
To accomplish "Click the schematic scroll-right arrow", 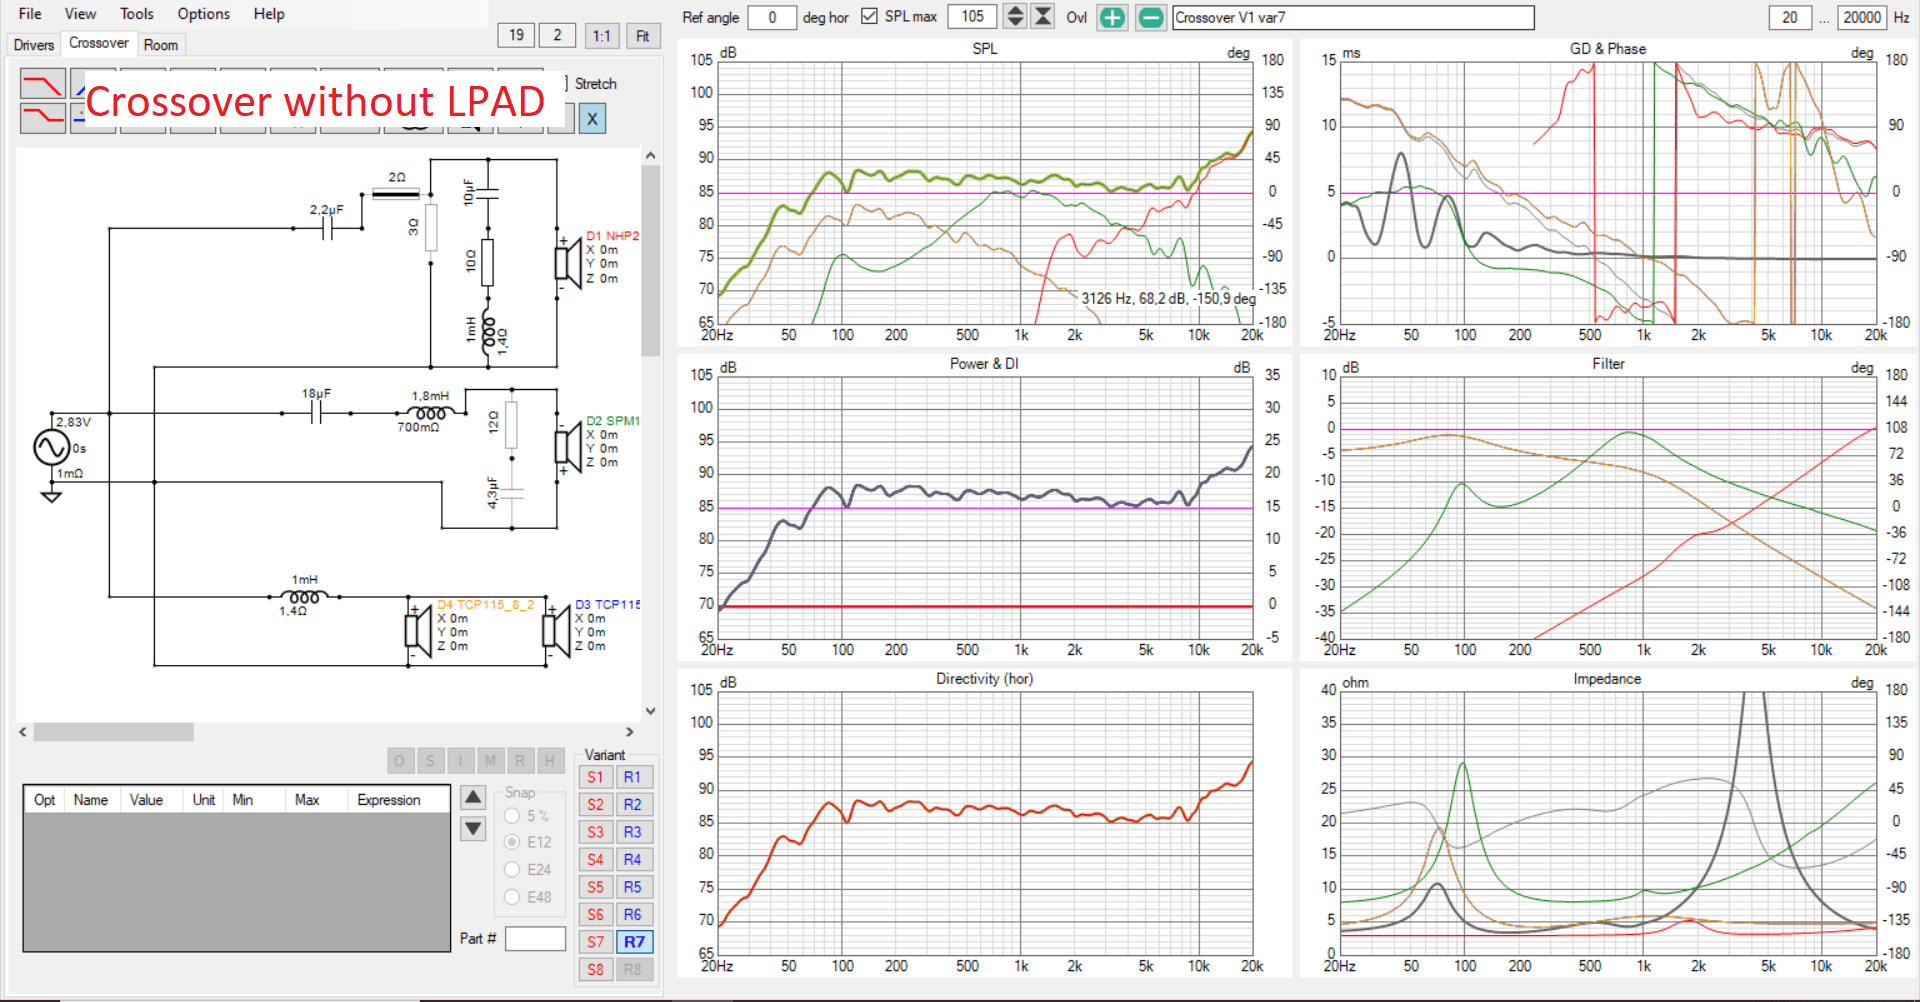I will point(629,732).
